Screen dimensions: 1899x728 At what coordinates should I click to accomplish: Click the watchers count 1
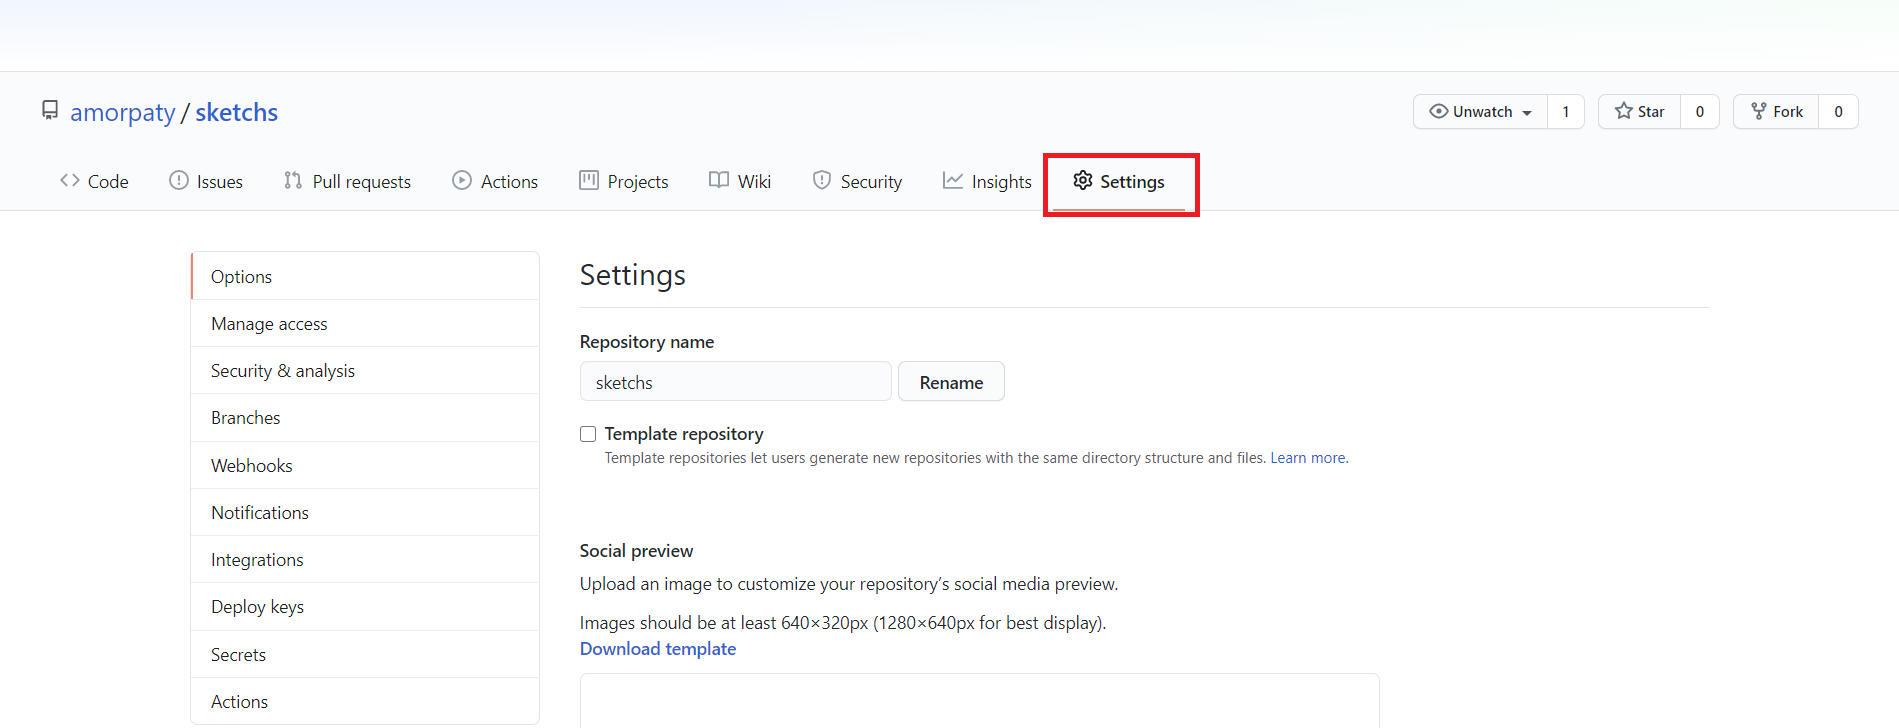coord(1566,112)
